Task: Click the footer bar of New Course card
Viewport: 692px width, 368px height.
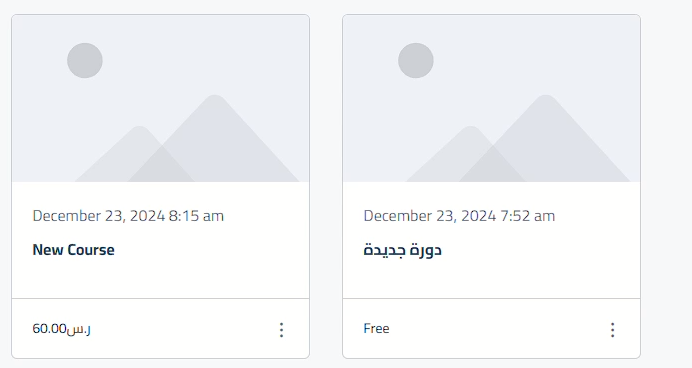Action: [x=161, y=329]
